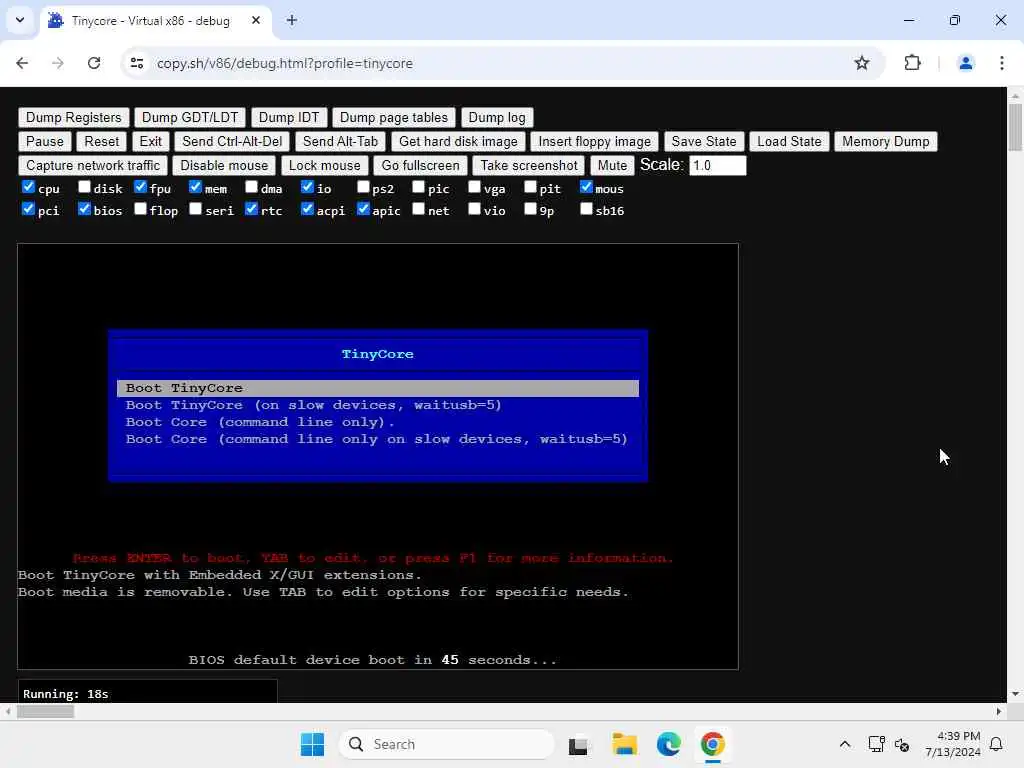
Task: Enable the net log checkbox
Action: coord(419,209)
